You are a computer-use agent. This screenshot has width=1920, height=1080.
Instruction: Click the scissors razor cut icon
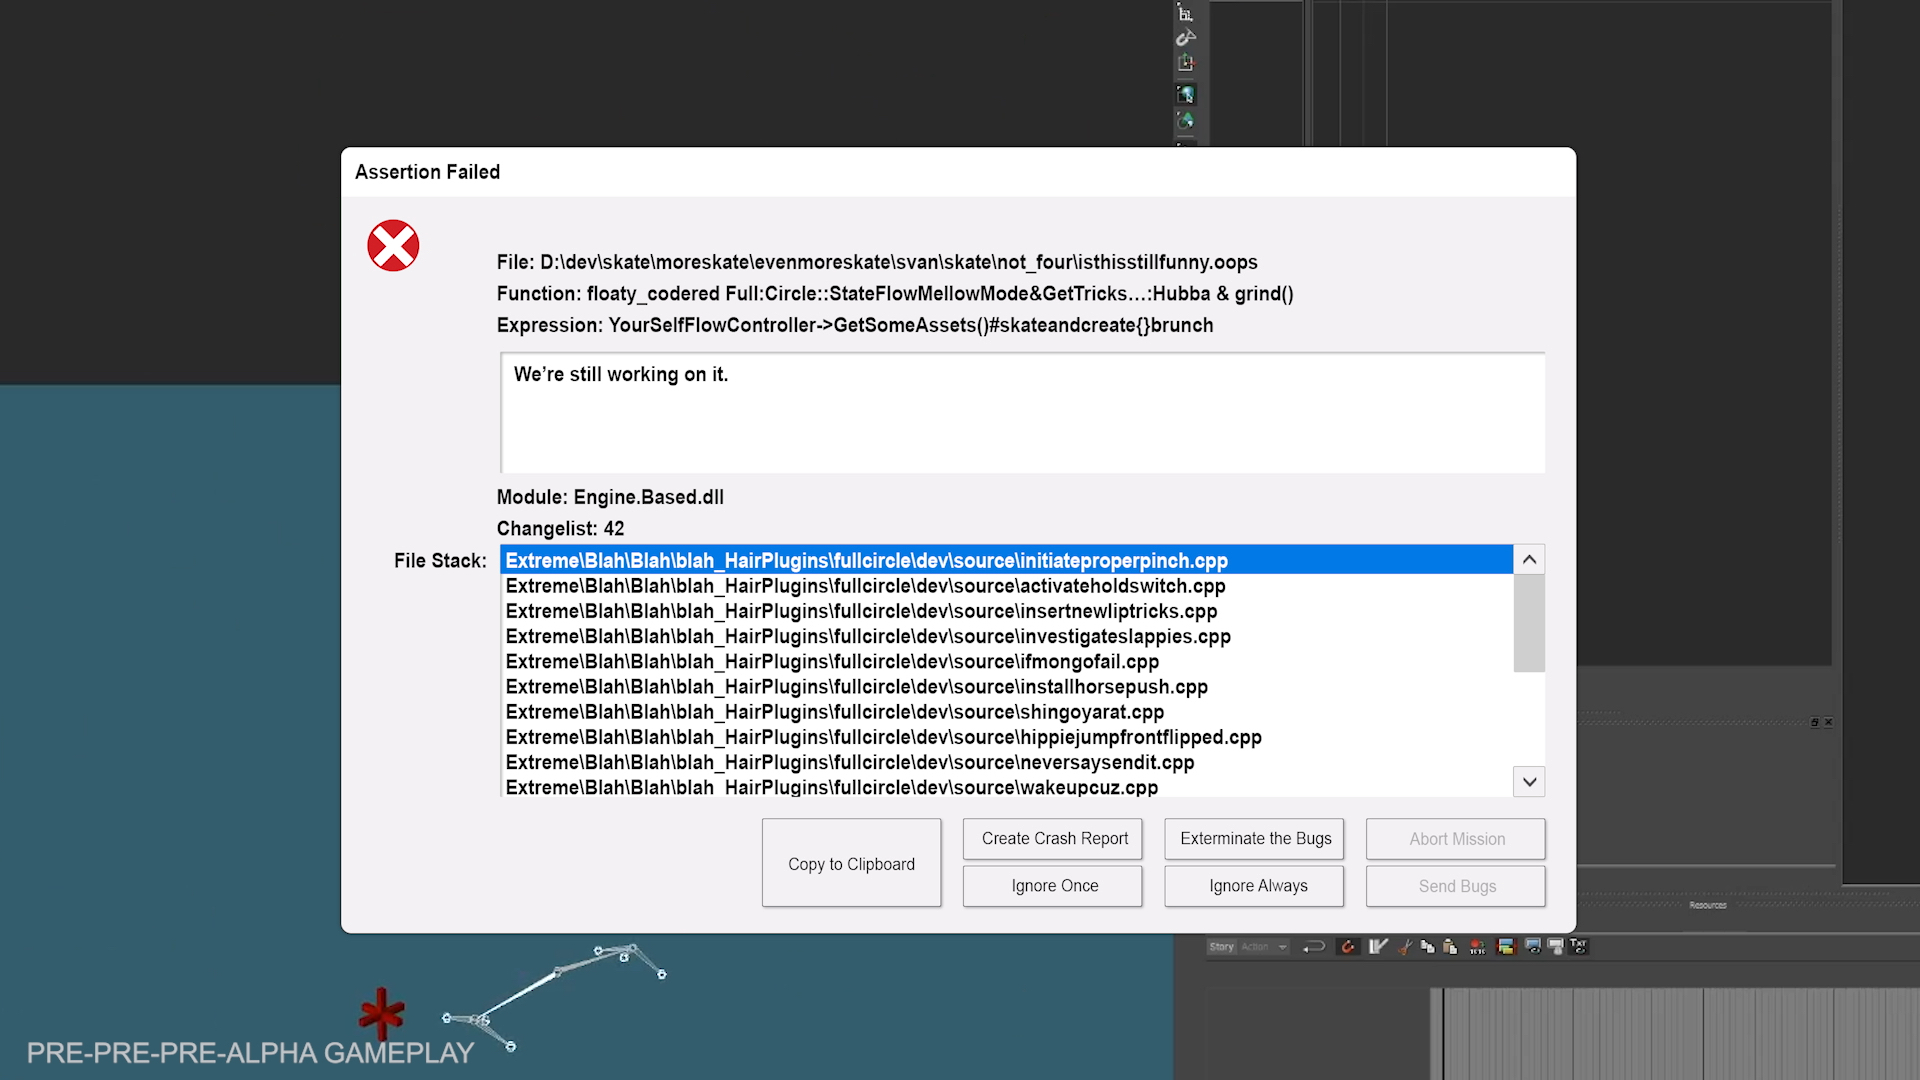point(1405,948)
